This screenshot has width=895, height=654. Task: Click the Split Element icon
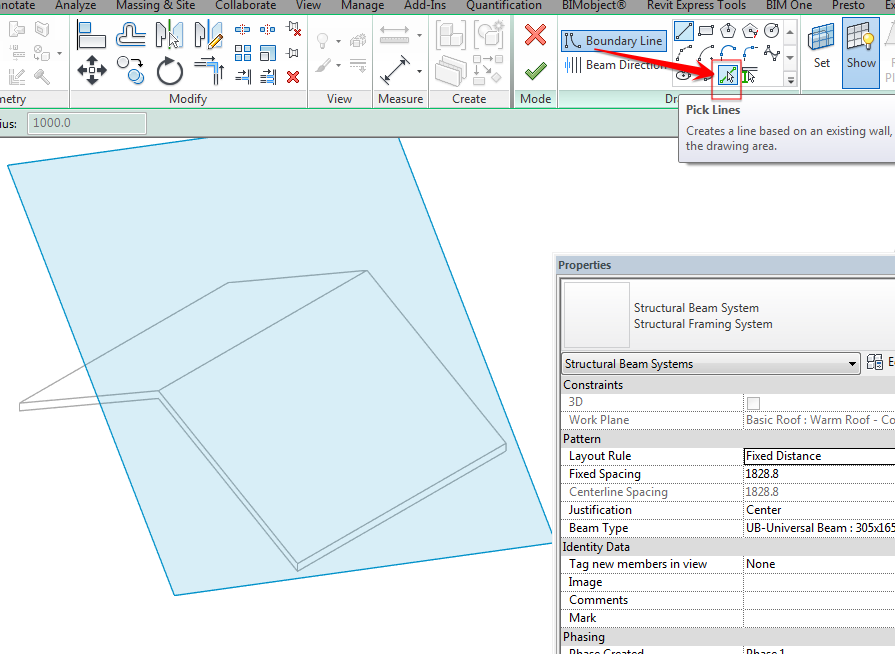(243, 29)
